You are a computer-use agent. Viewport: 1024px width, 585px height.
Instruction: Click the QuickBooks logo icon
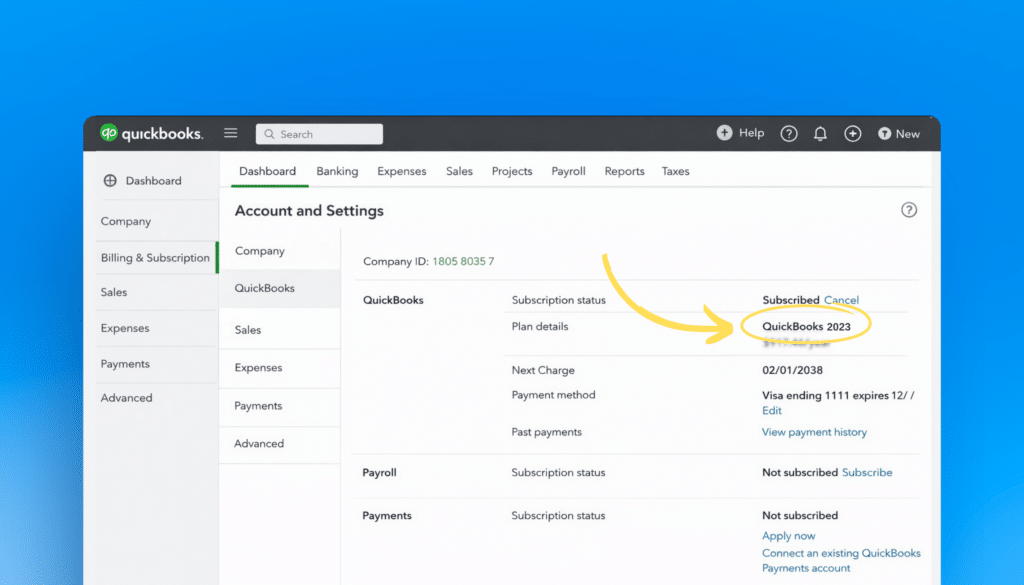(x=108, y=133)
